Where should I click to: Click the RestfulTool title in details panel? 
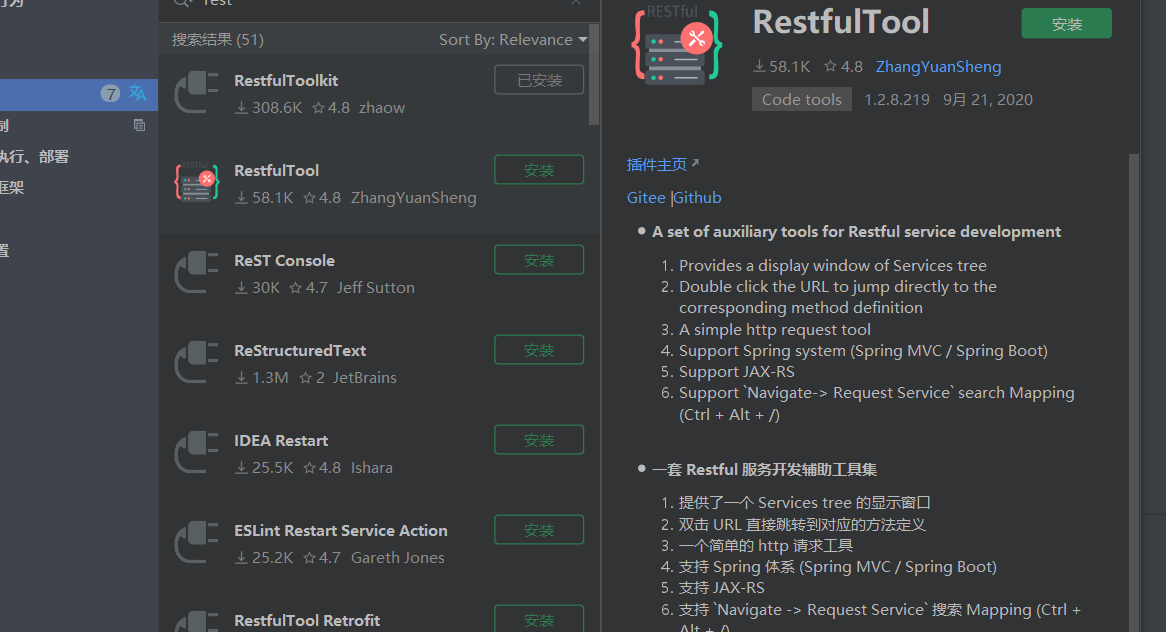841,22
